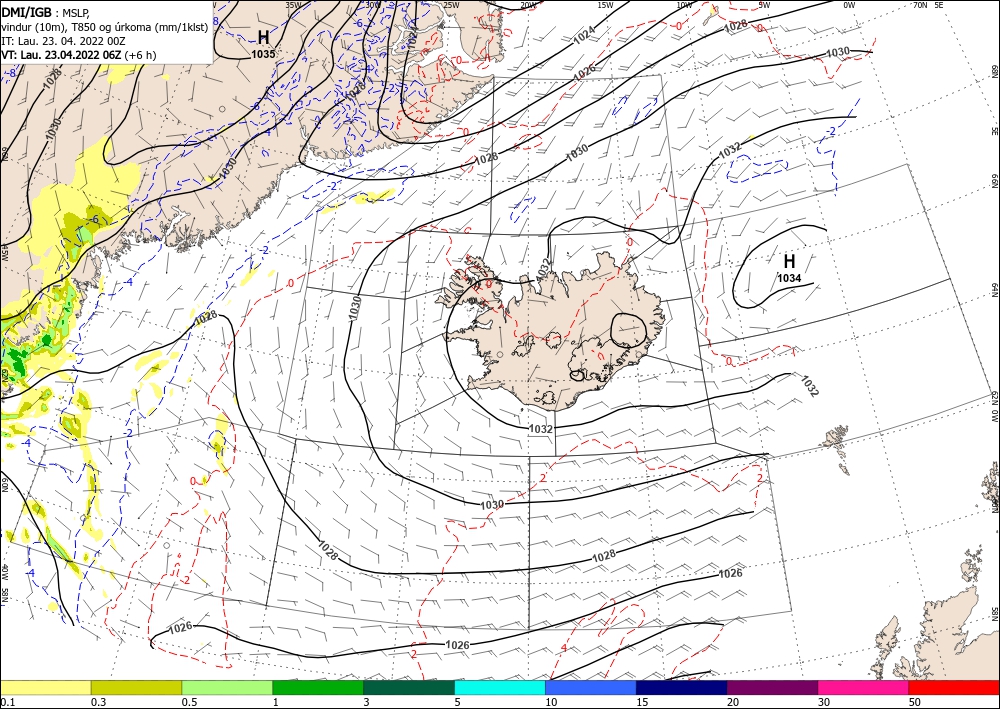Click the '1034' pressure value east of Iceland
Screen dimensions: 1000x709
[x=789, y=277]
